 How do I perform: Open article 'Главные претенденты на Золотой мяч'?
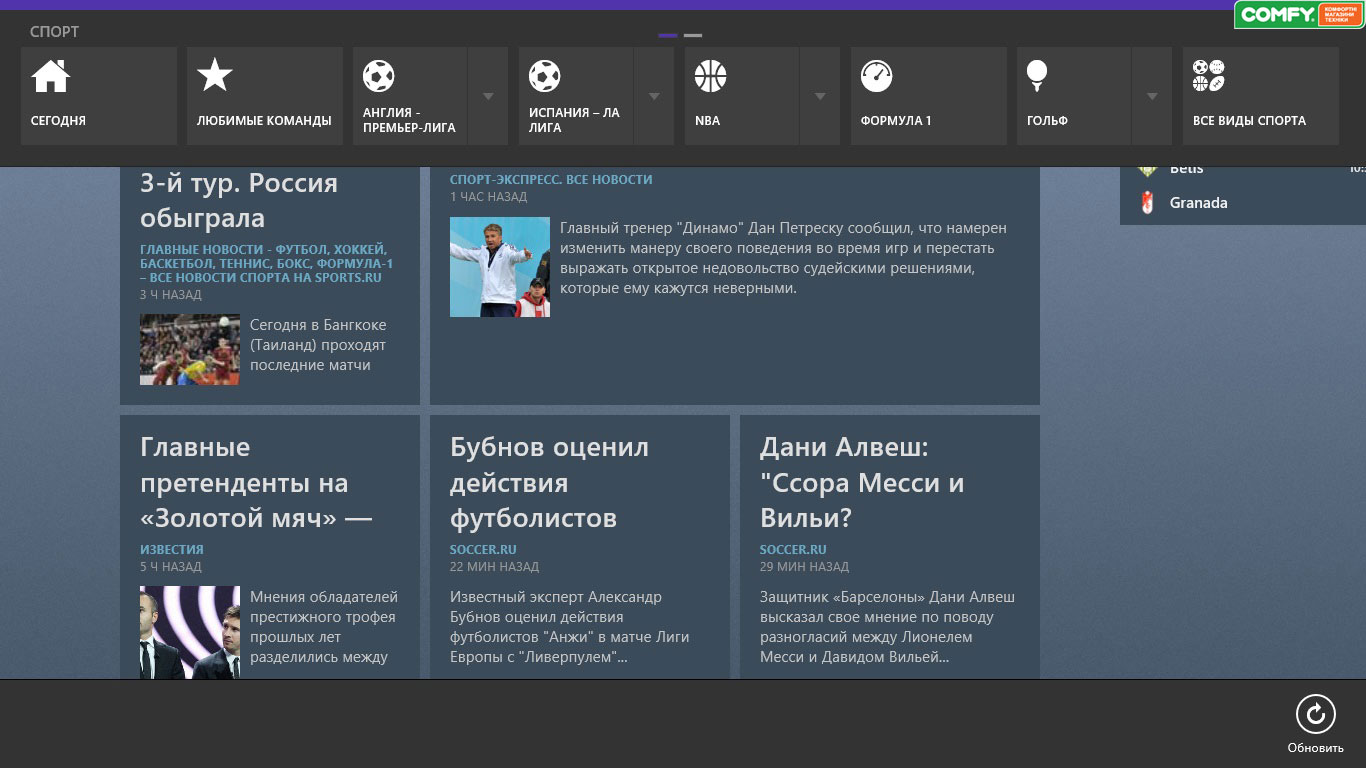[x=256, y=483]
